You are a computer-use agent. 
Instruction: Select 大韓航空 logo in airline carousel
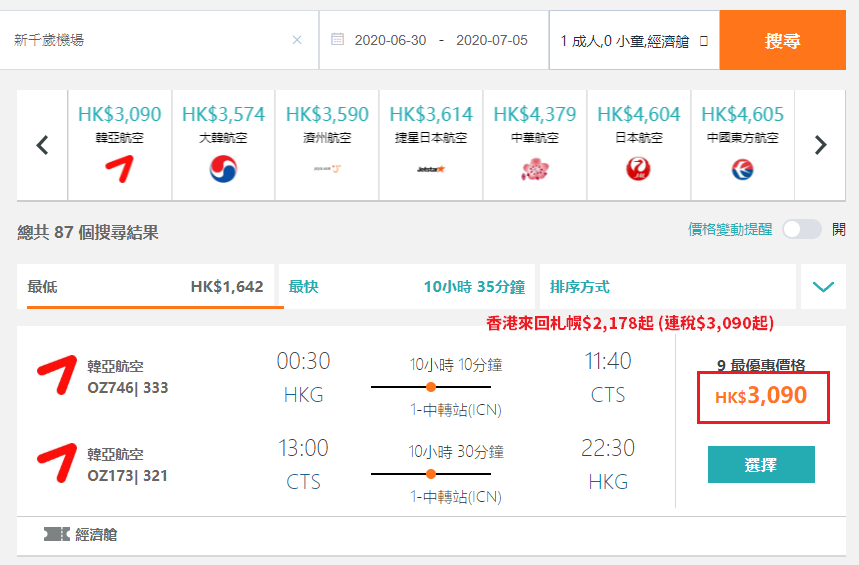(223, 169)
